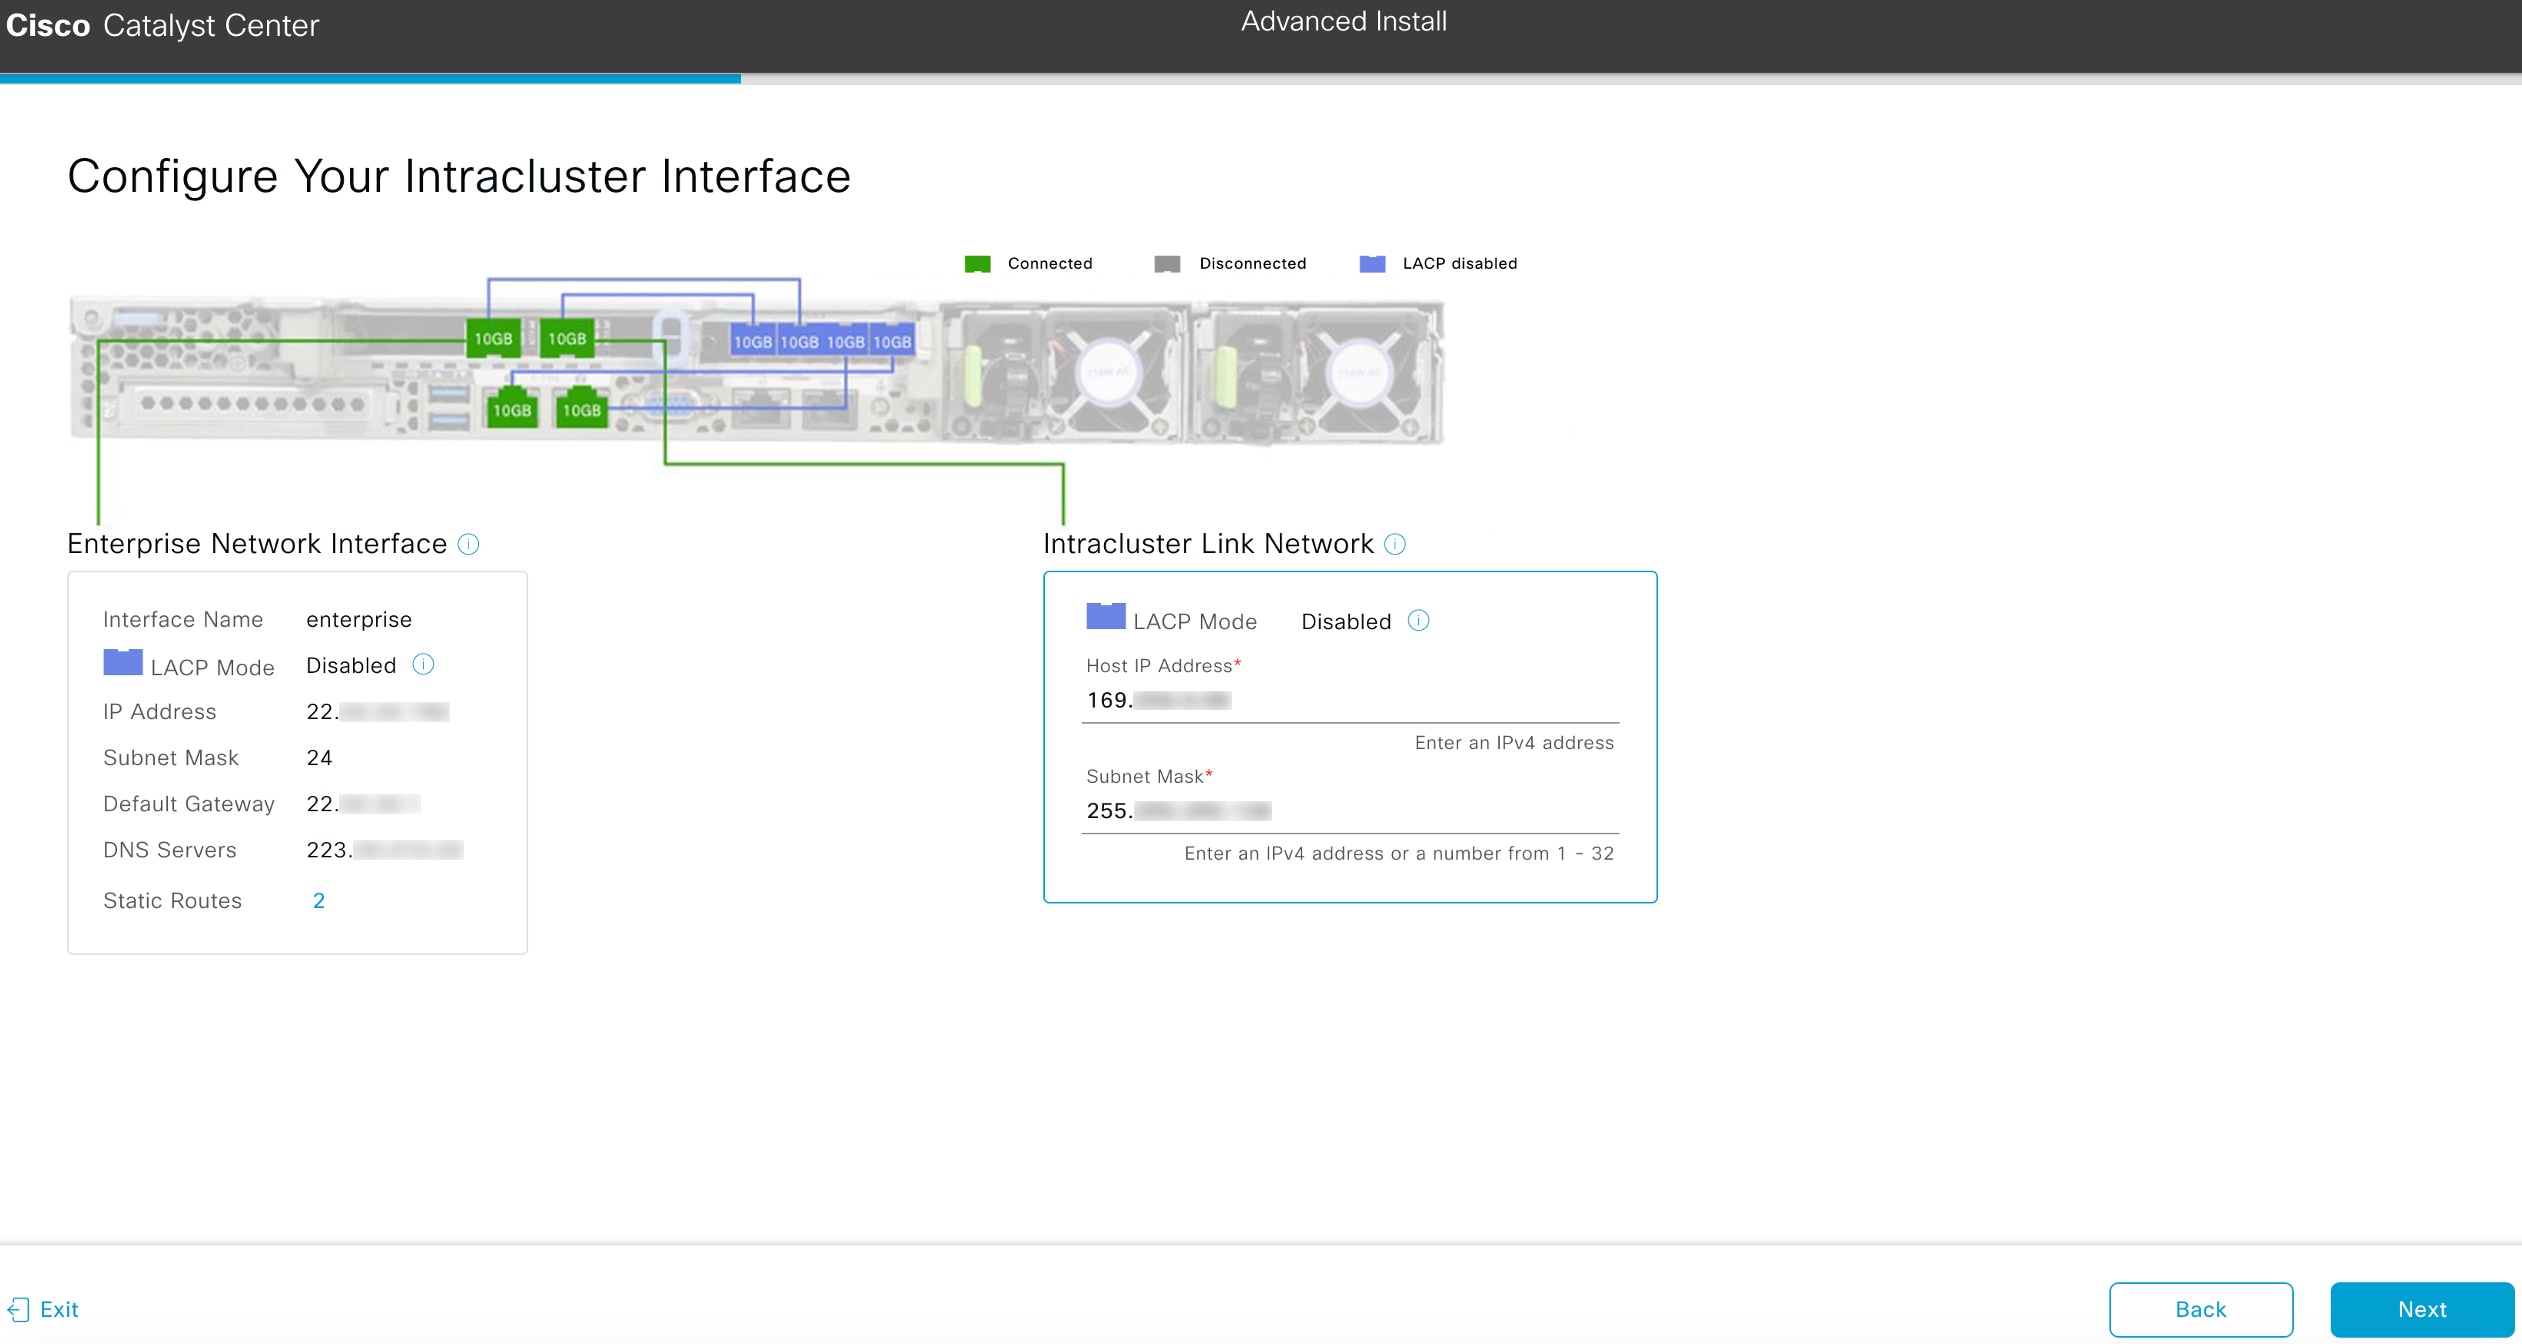Open the Enterprise Network Interface info tooltip
This screenshot has height=1344, width=2522.
coord(468,543)
